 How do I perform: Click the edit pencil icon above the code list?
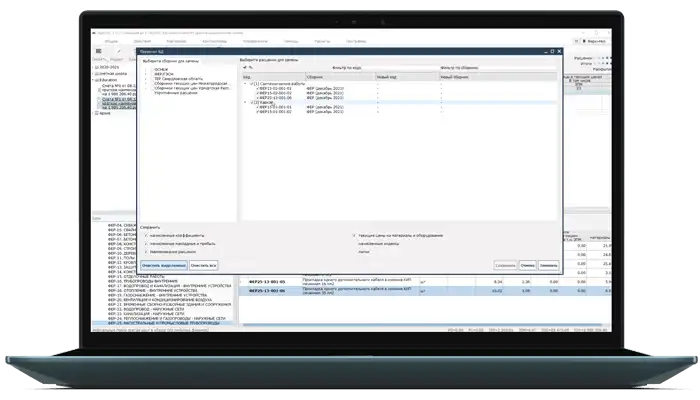click(x=253, y=68)
